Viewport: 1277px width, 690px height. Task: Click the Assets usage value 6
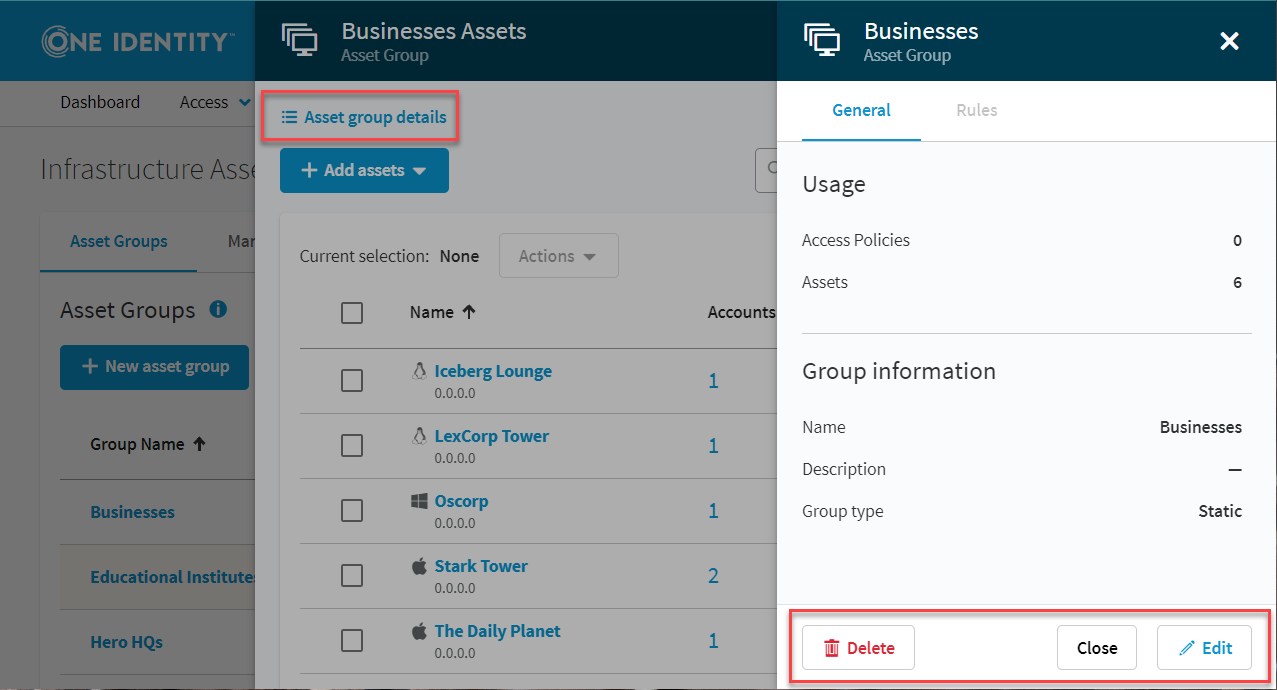[1237, 282]
